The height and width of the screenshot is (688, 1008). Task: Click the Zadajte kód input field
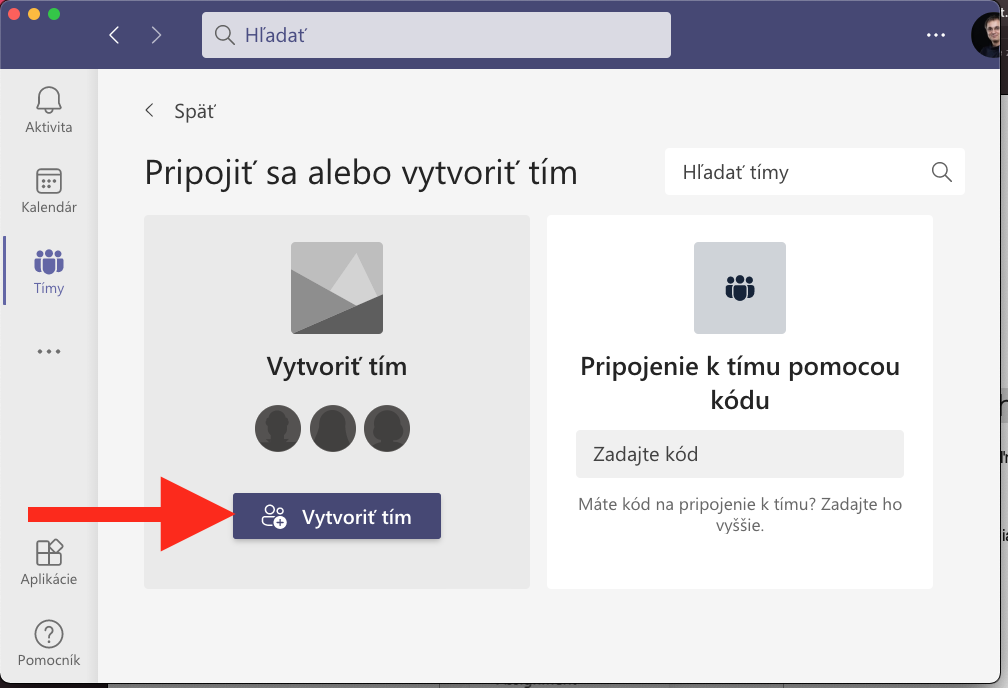point(739,454)
